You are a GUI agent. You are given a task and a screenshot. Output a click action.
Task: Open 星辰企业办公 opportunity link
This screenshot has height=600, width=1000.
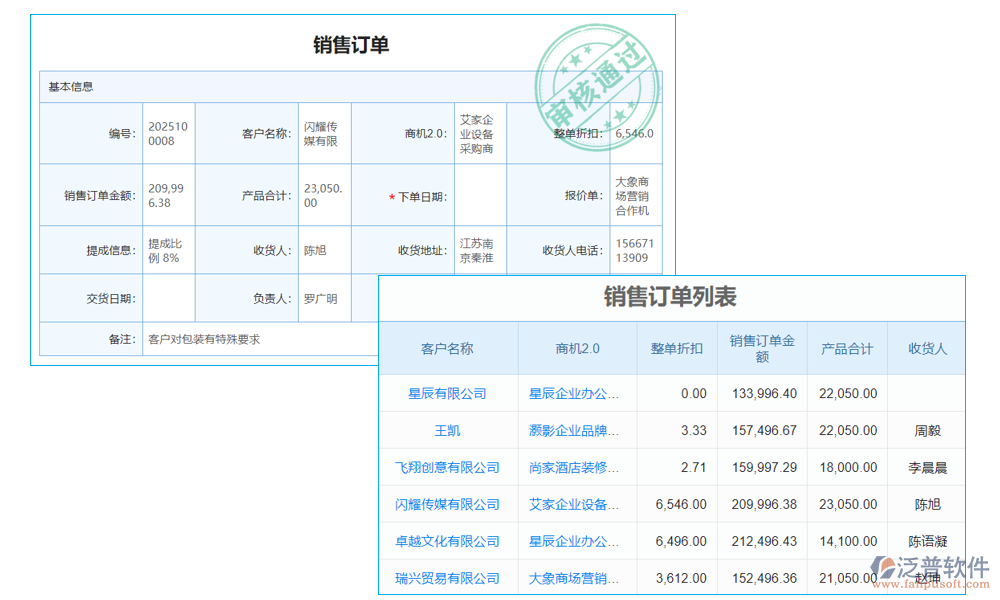575,394
